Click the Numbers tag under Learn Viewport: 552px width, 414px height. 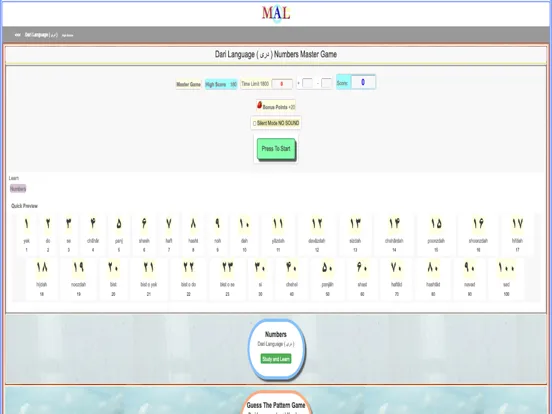[x=18, y=189]
